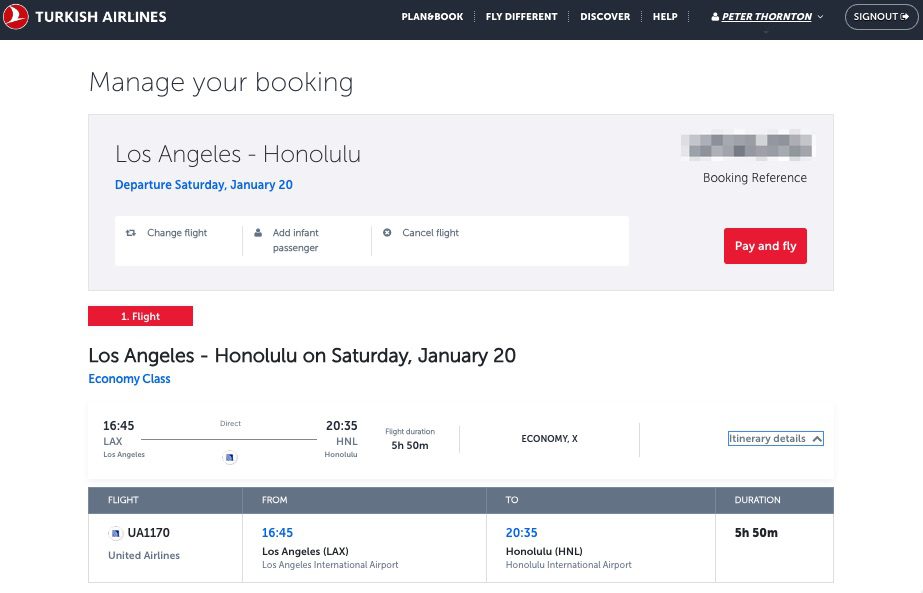
Task: Click the Cancel flight X icon
Action: tap(387, 233)
